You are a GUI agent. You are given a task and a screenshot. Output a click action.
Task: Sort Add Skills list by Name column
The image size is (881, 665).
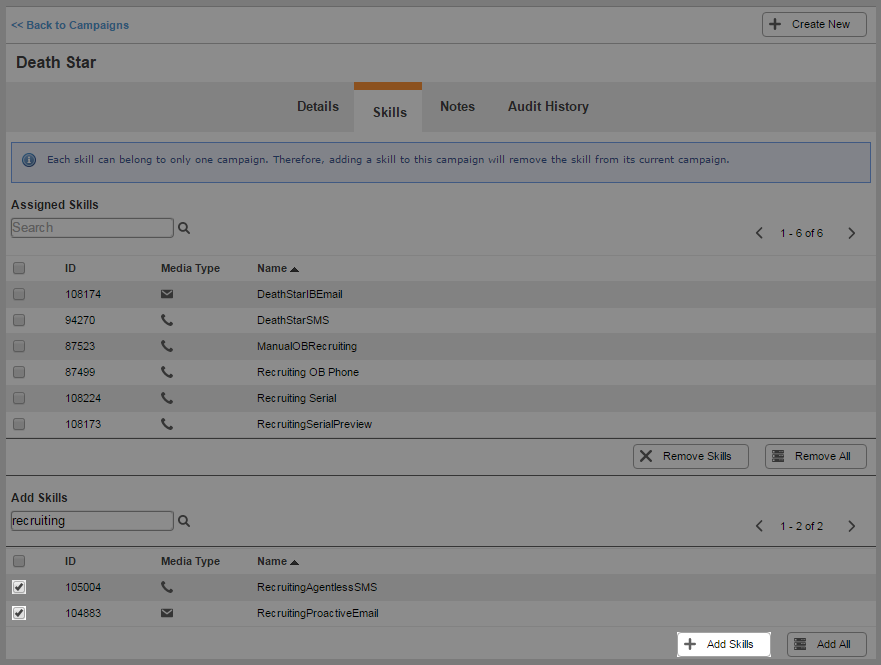click(278, 561)
